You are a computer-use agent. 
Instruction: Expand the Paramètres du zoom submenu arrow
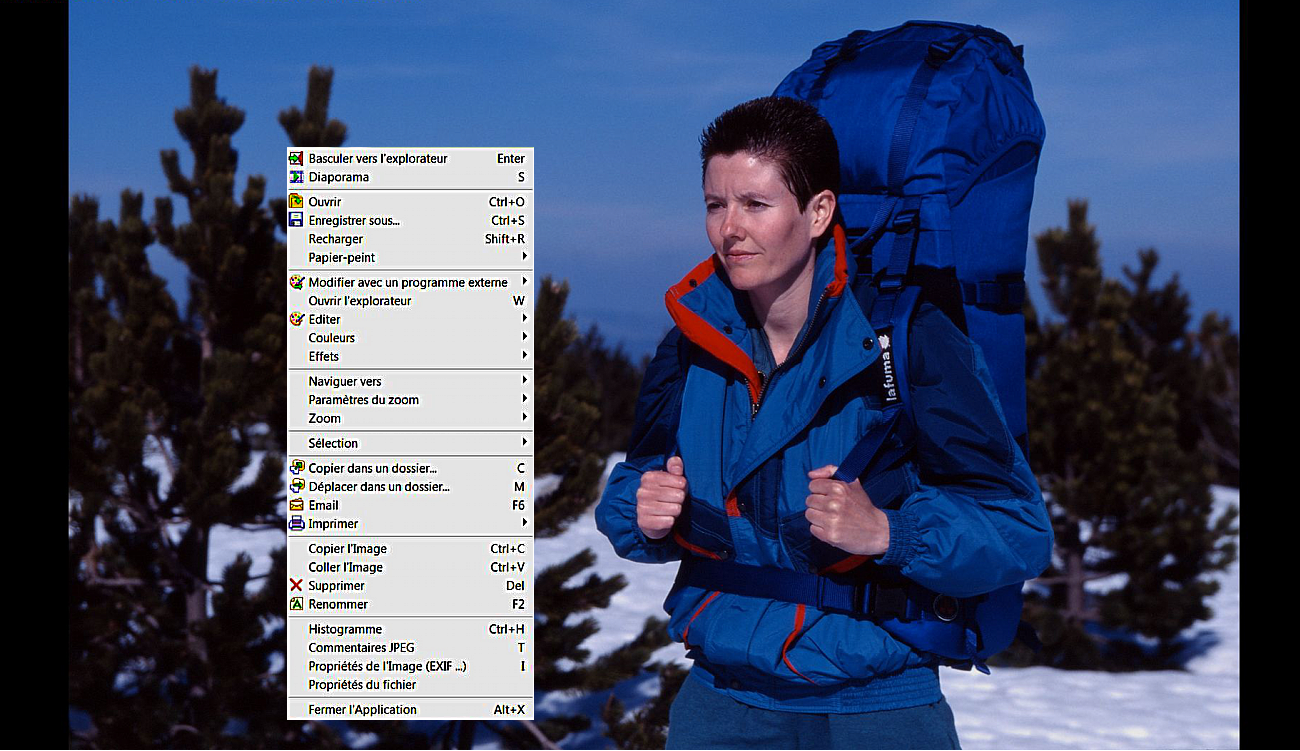(524, 400)
